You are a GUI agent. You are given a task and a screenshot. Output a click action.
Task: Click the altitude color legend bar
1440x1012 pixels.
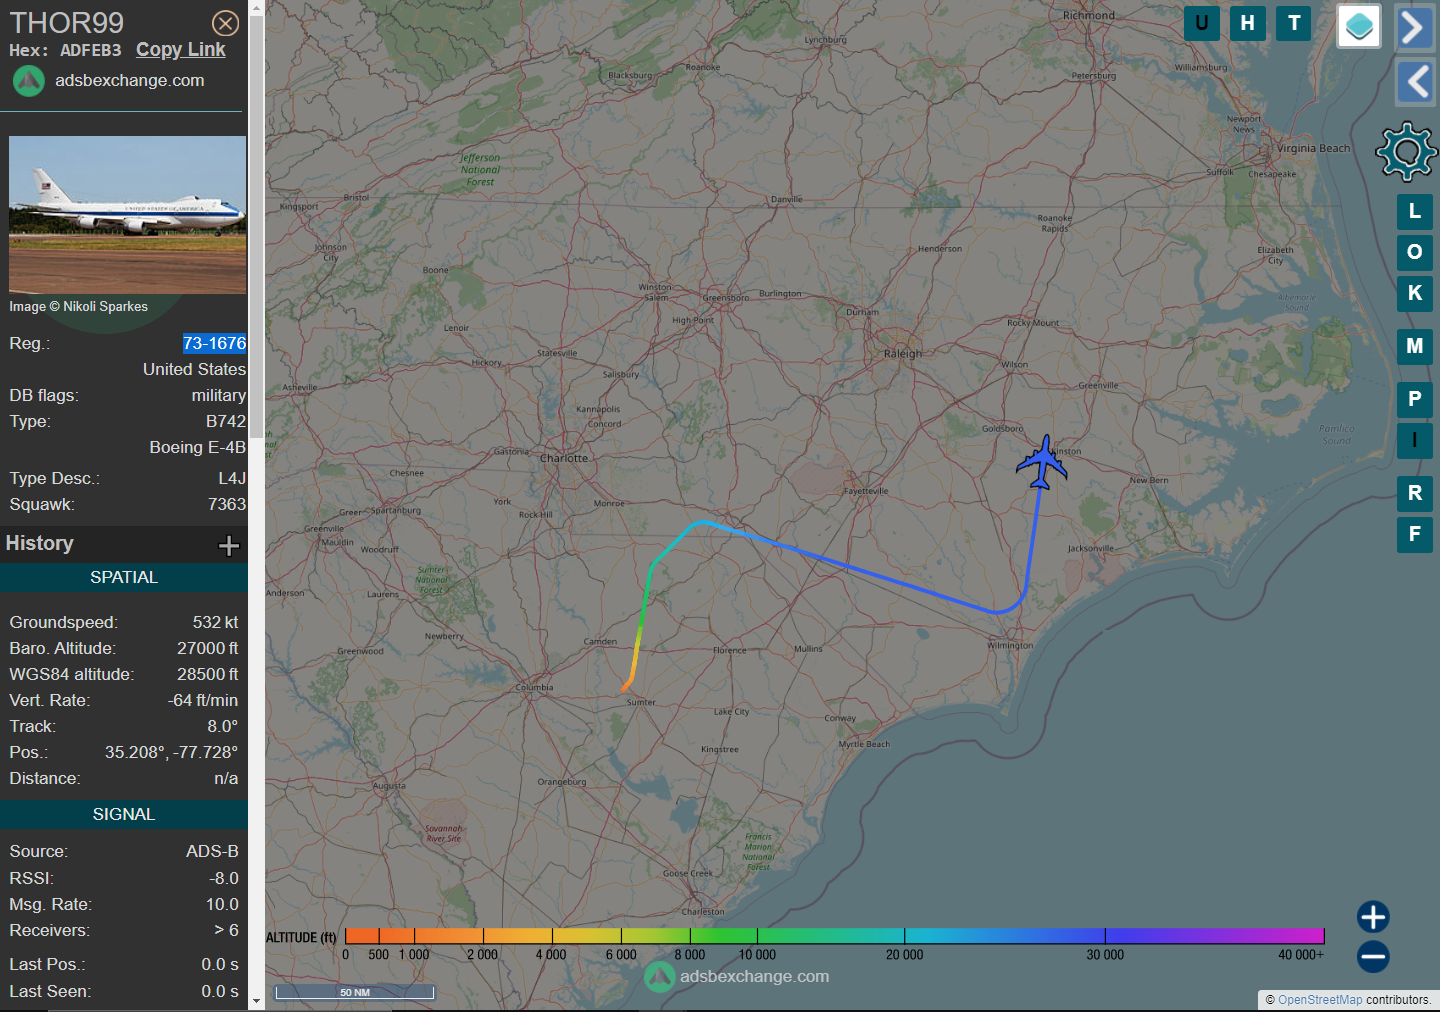coord(834,936)
